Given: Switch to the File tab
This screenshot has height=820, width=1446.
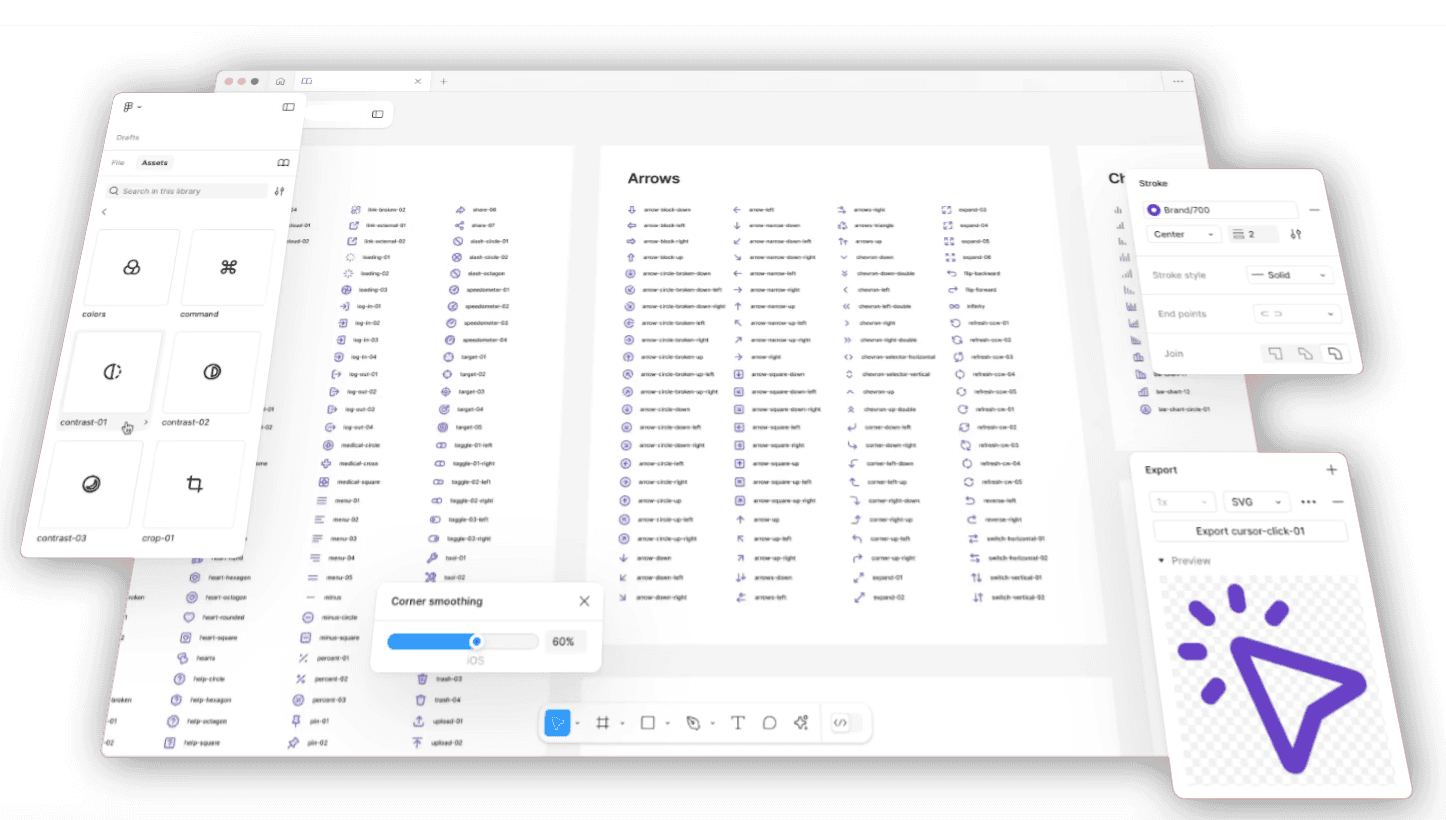Looking at the screenshot, I should [118, 162].
